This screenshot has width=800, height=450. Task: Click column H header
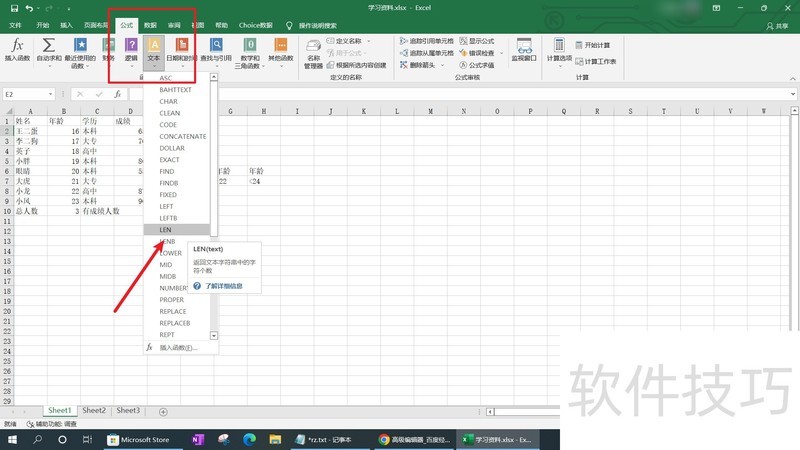pyautogui.click(x=264, y=111)
